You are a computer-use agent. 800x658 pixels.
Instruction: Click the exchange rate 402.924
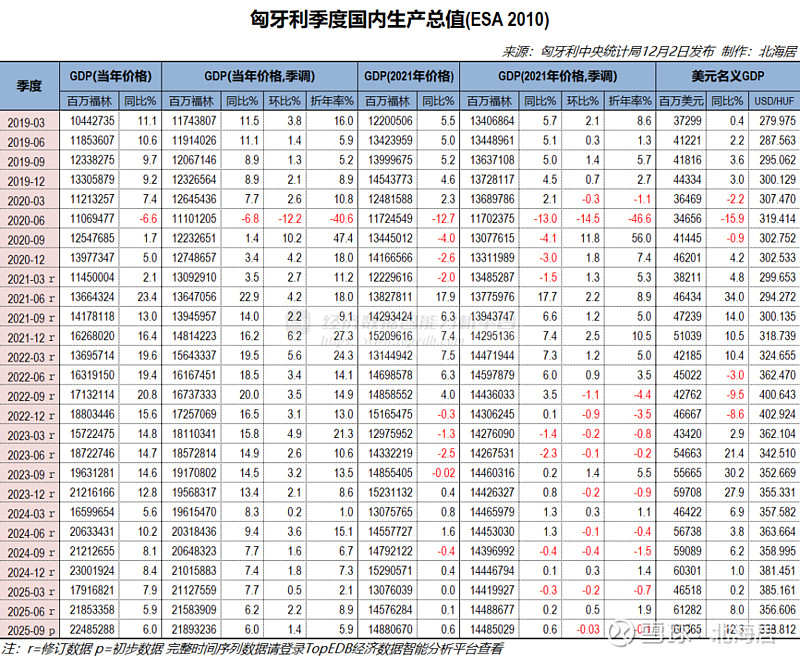pyautogui.click(x=778, y=414)
